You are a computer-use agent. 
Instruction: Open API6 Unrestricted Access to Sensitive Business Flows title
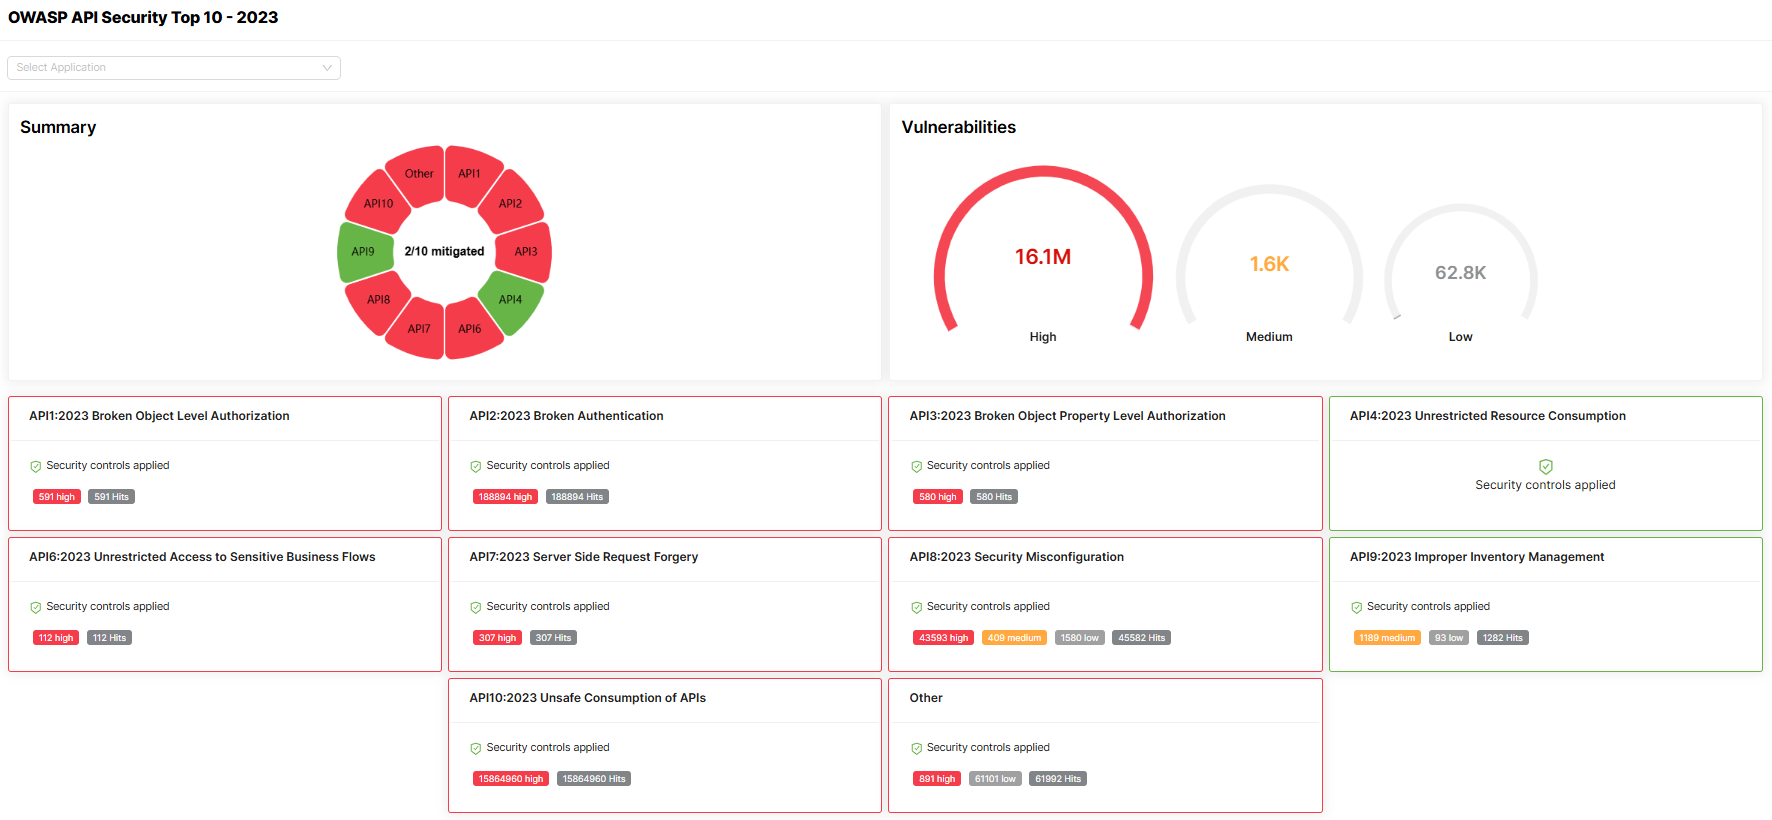pyautogui.click(x=202, y=557)
